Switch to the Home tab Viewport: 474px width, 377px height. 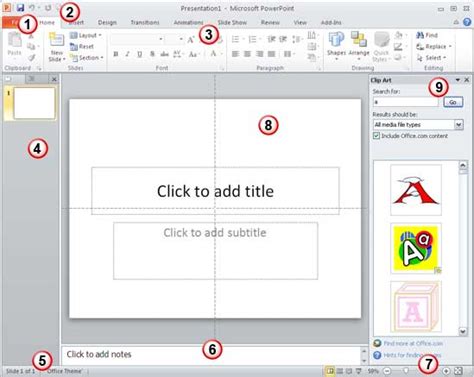click(47, 22)
